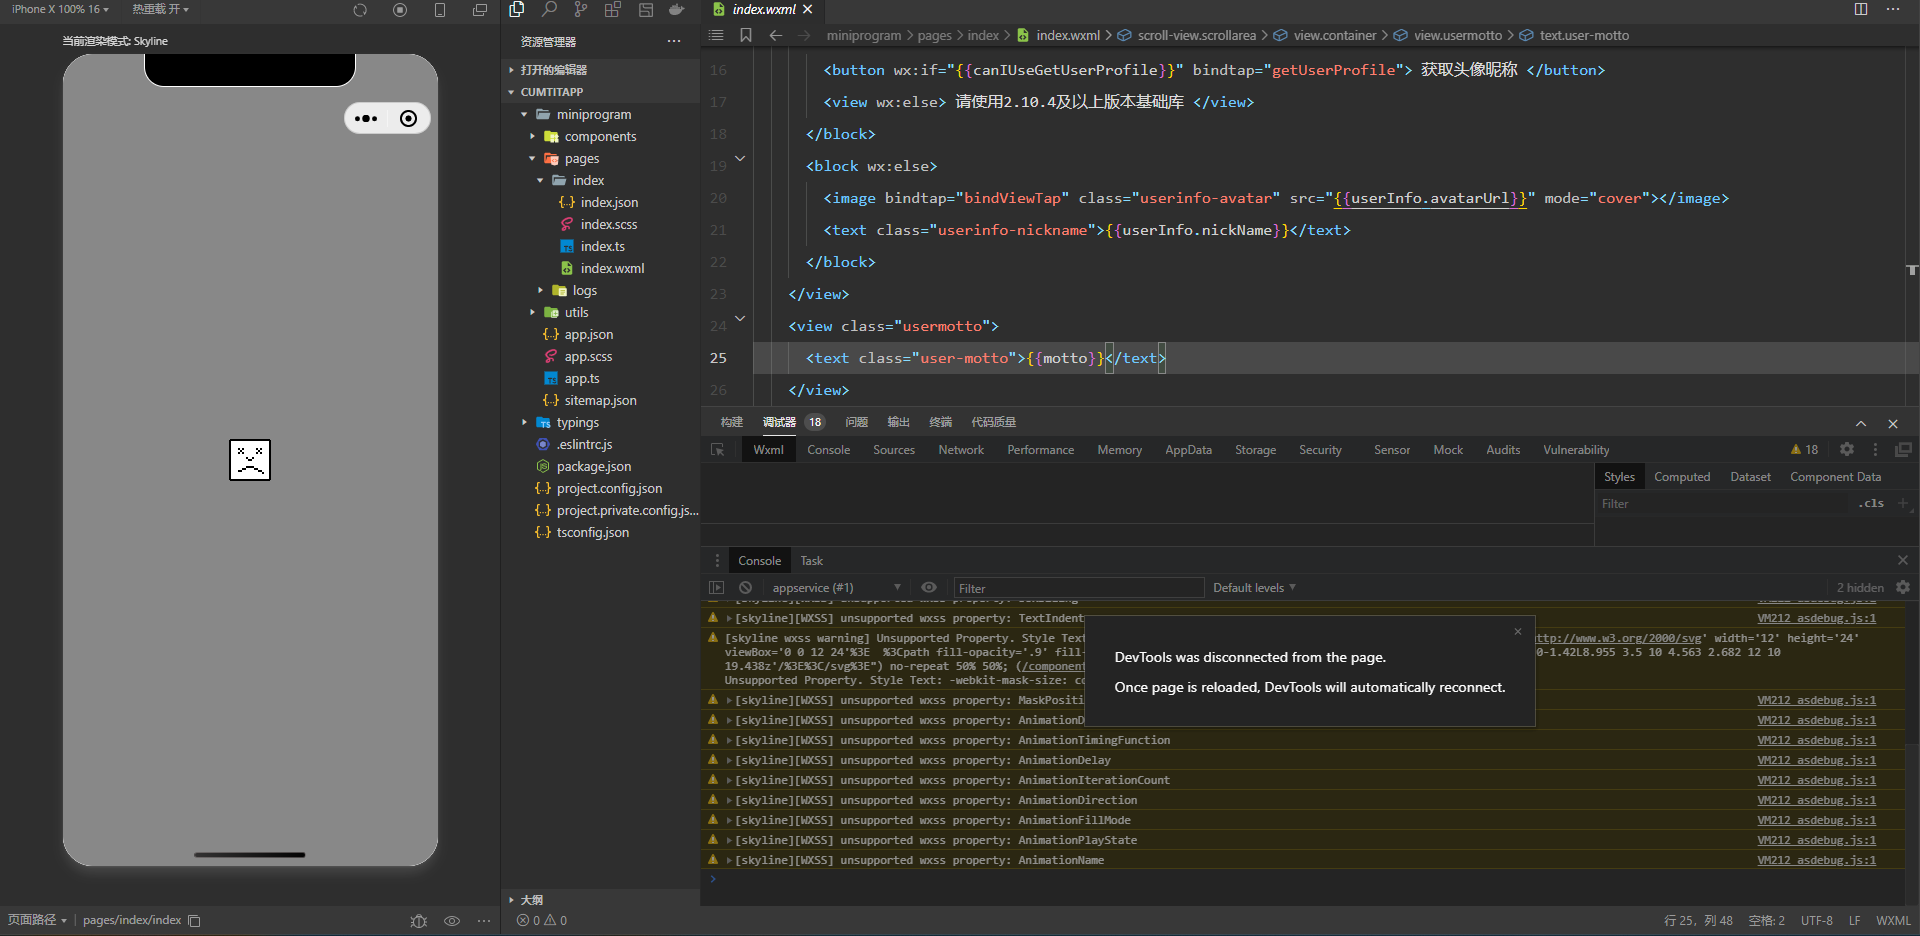Screen dimensions: 1920x936
Task: Open the search icon in the editor sidebar
Action: pos(549,10)
